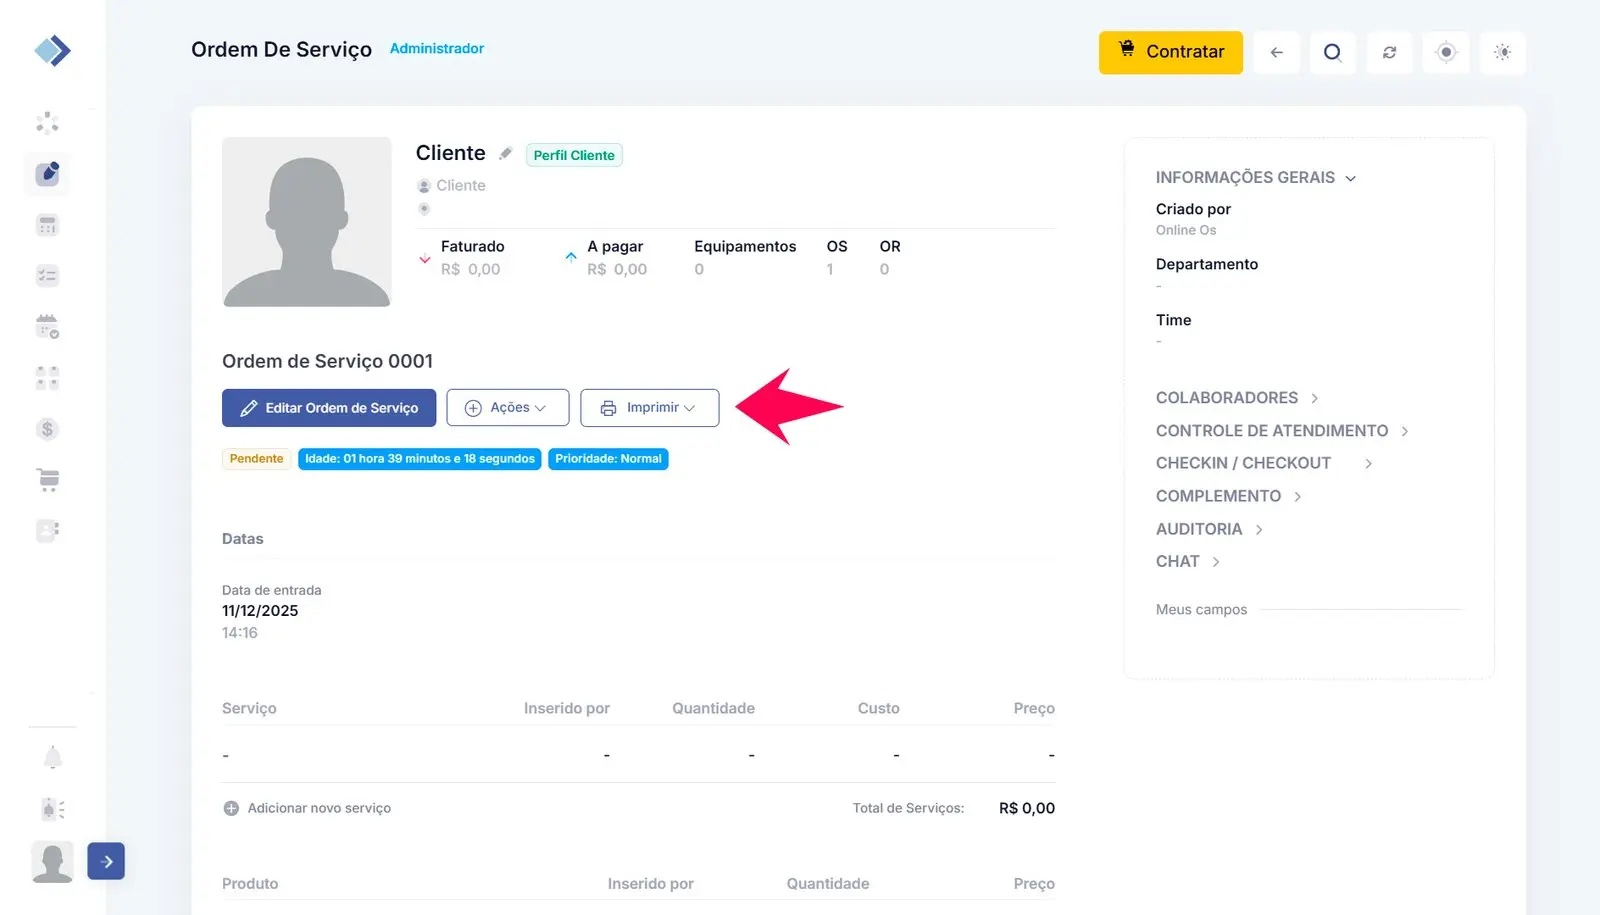Image resolution: width=1600 pixels, height=915 pixels.
Task: Go back using the left arrow icon
Action: (1276, 52)
